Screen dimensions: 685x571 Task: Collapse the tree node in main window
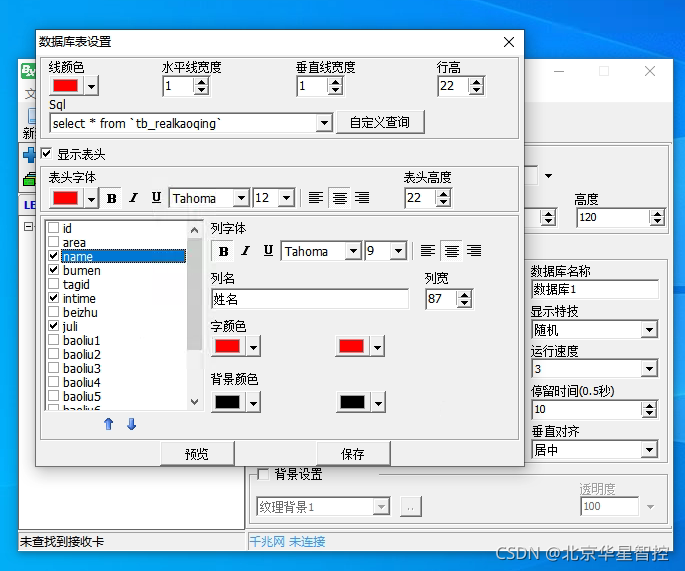[x=28, y=226]
